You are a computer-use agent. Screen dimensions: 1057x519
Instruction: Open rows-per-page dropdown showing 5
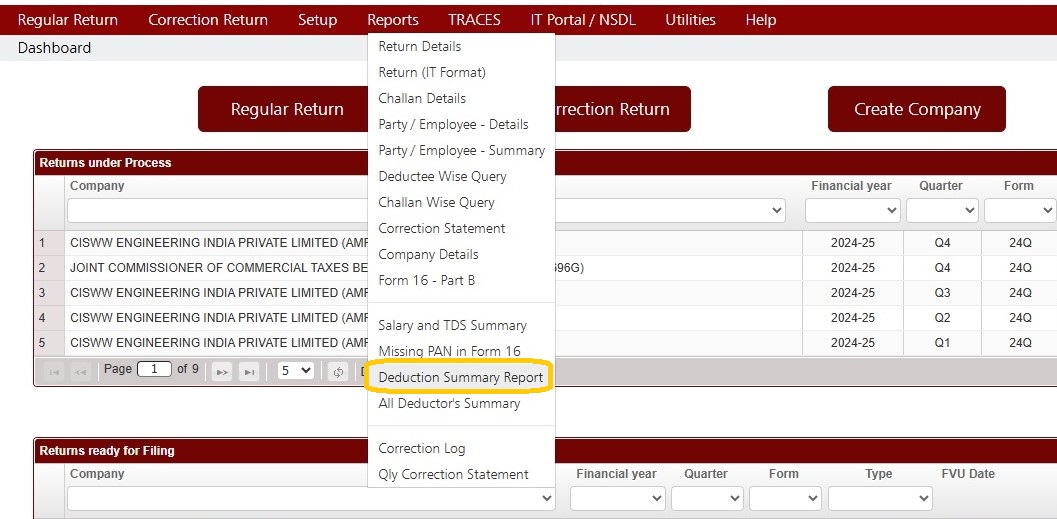tap(296, 371)
